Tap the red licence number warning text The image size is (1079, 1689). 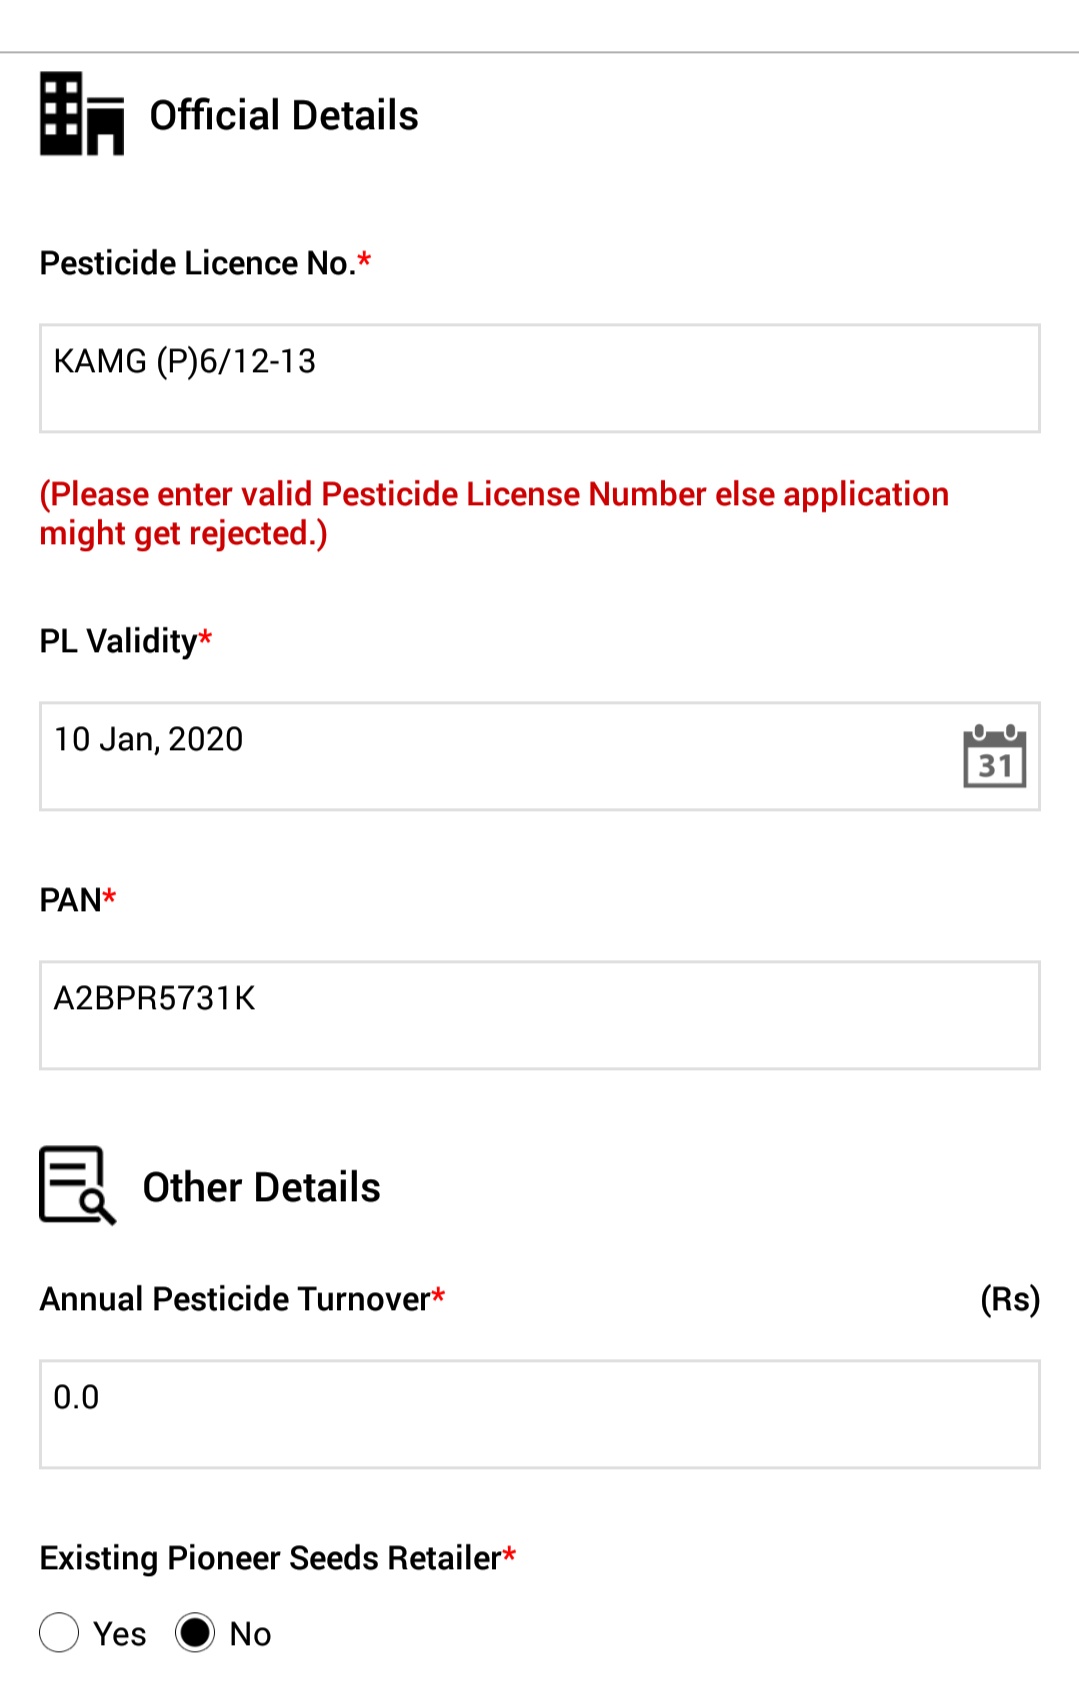point(494,513)
